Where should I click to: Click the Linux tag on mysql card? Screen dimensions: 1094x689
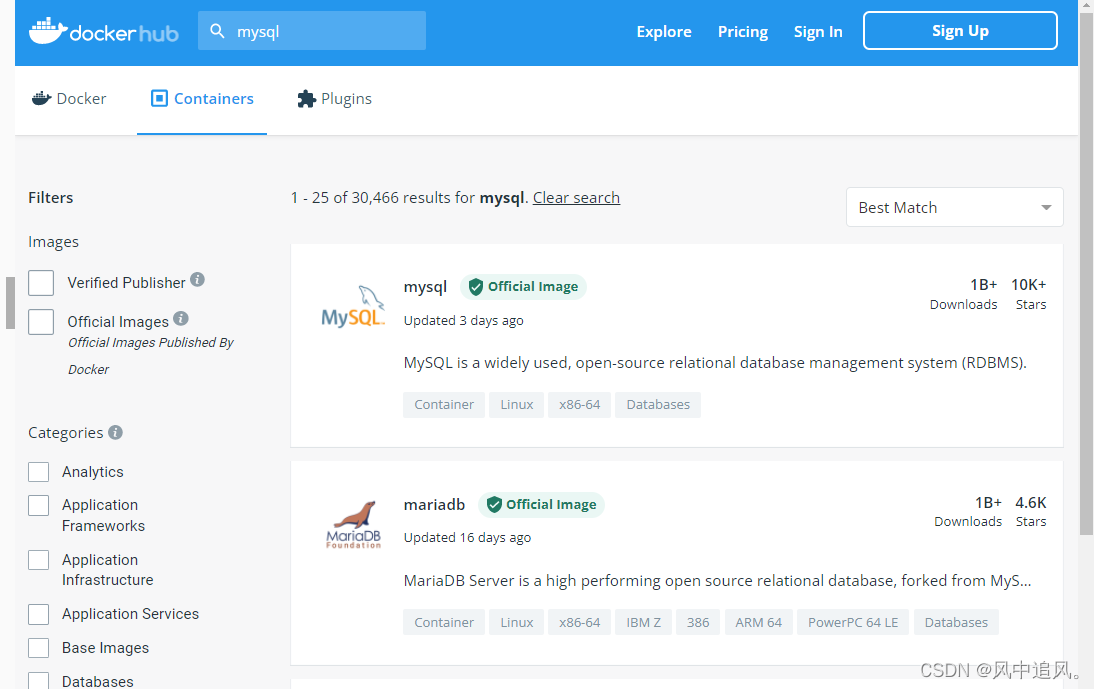coord(516,404)
